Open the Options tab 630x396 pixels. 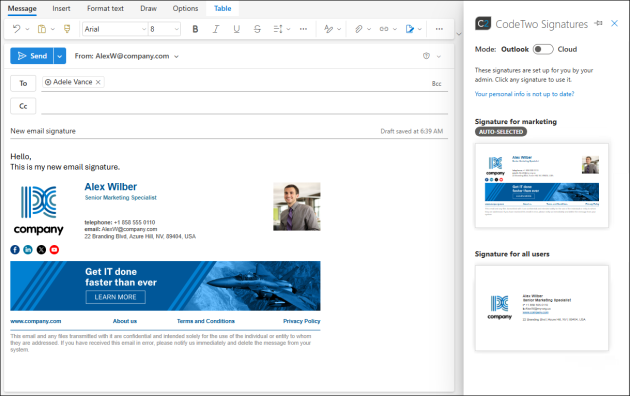click(x=185, y=8)
